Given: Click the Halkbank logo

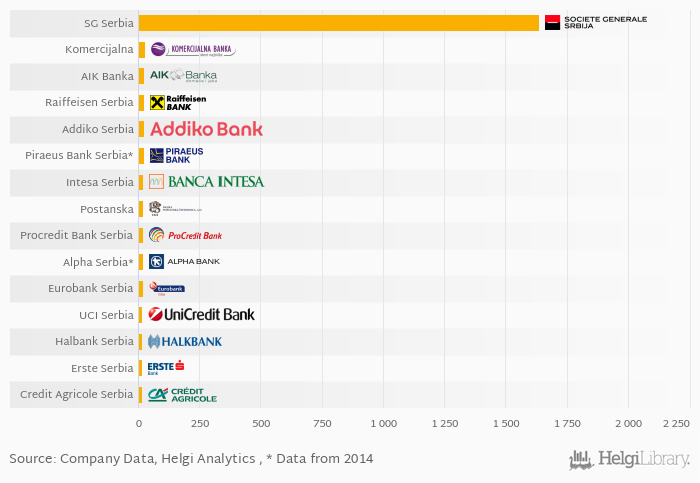Looking at the screenshot, I should [185, 341].
